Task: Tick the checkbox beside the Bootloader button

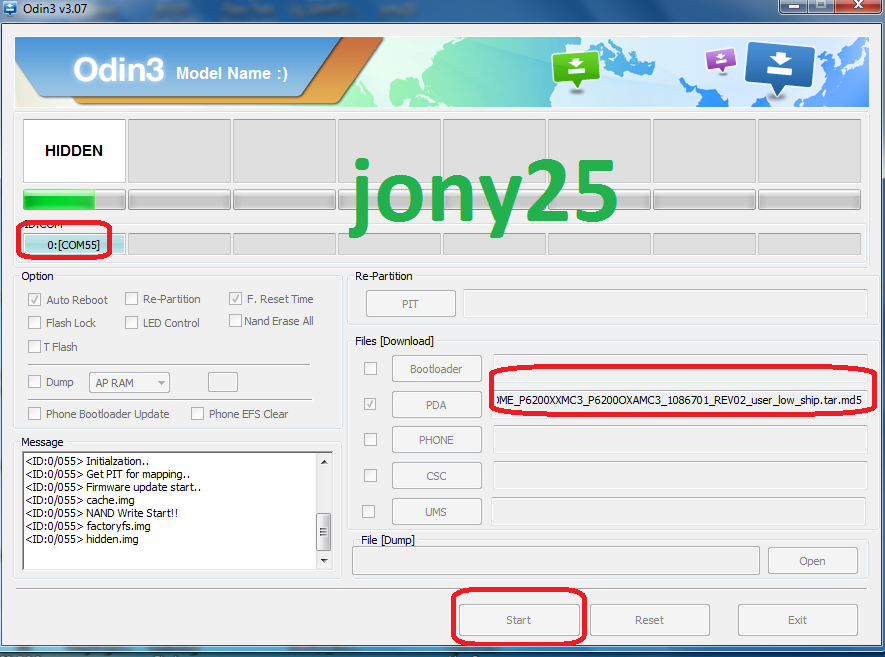Action: [370, 369]
